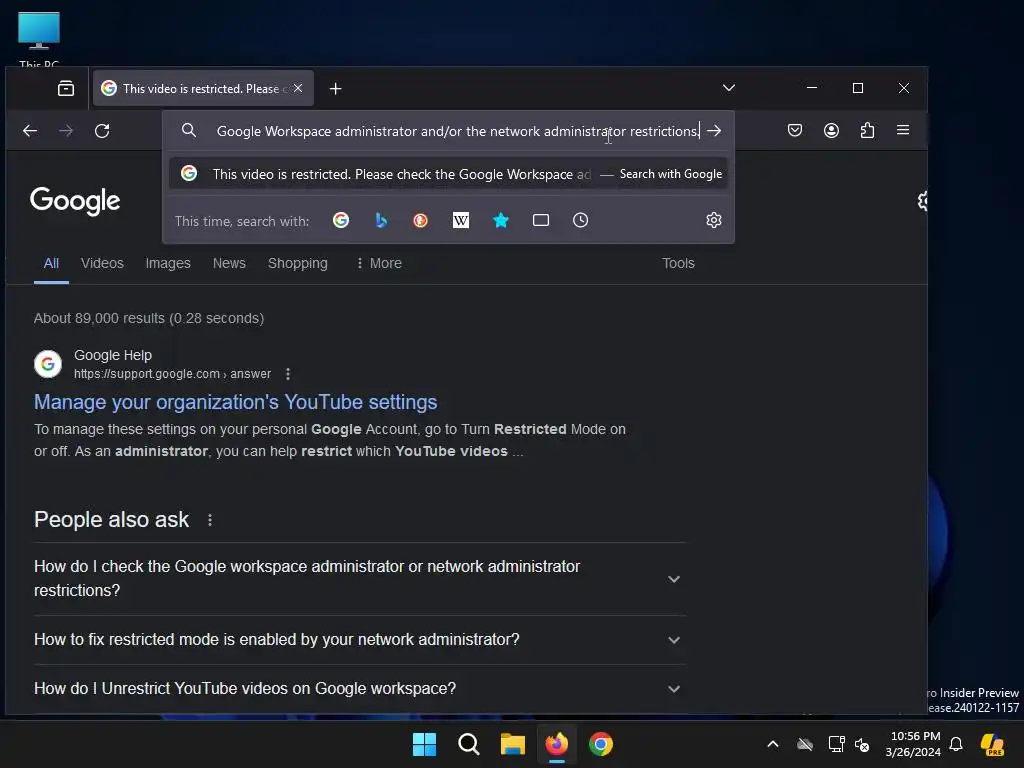Reload the current page

[102, 131]
